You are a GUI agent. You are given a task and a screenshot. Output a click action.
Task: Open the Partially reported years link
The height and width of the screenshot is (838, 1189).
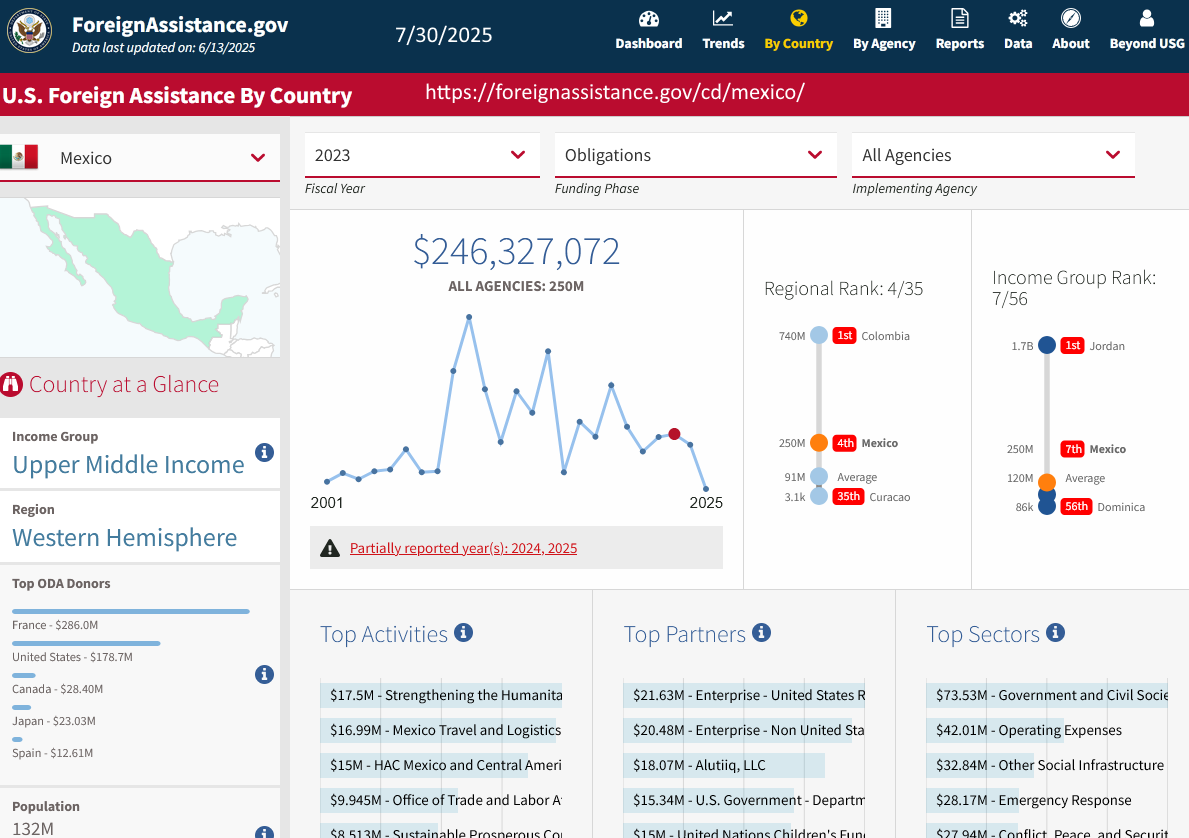463,548
